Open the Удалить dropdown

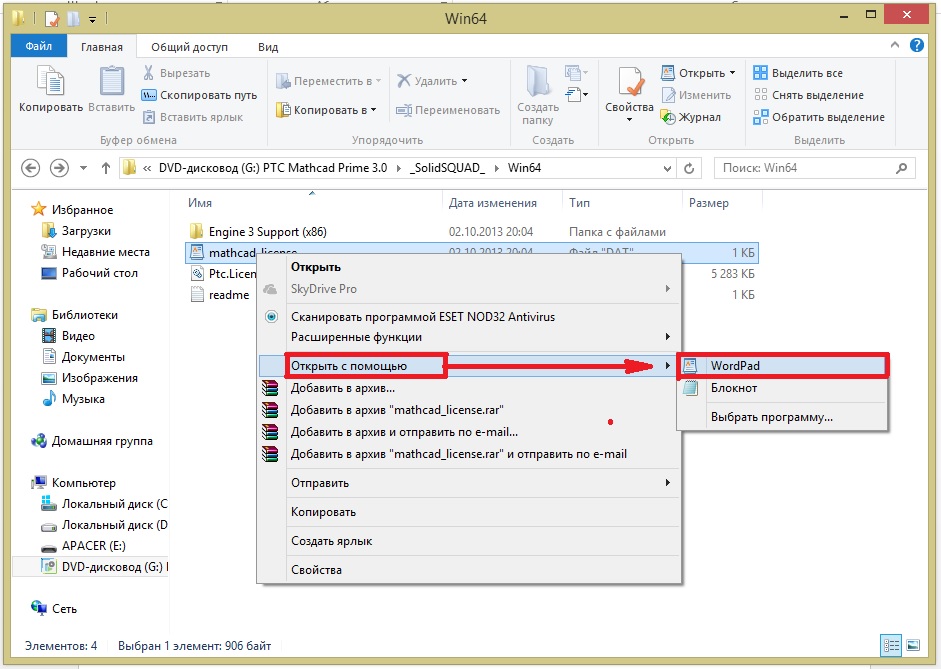pos(432,81)
